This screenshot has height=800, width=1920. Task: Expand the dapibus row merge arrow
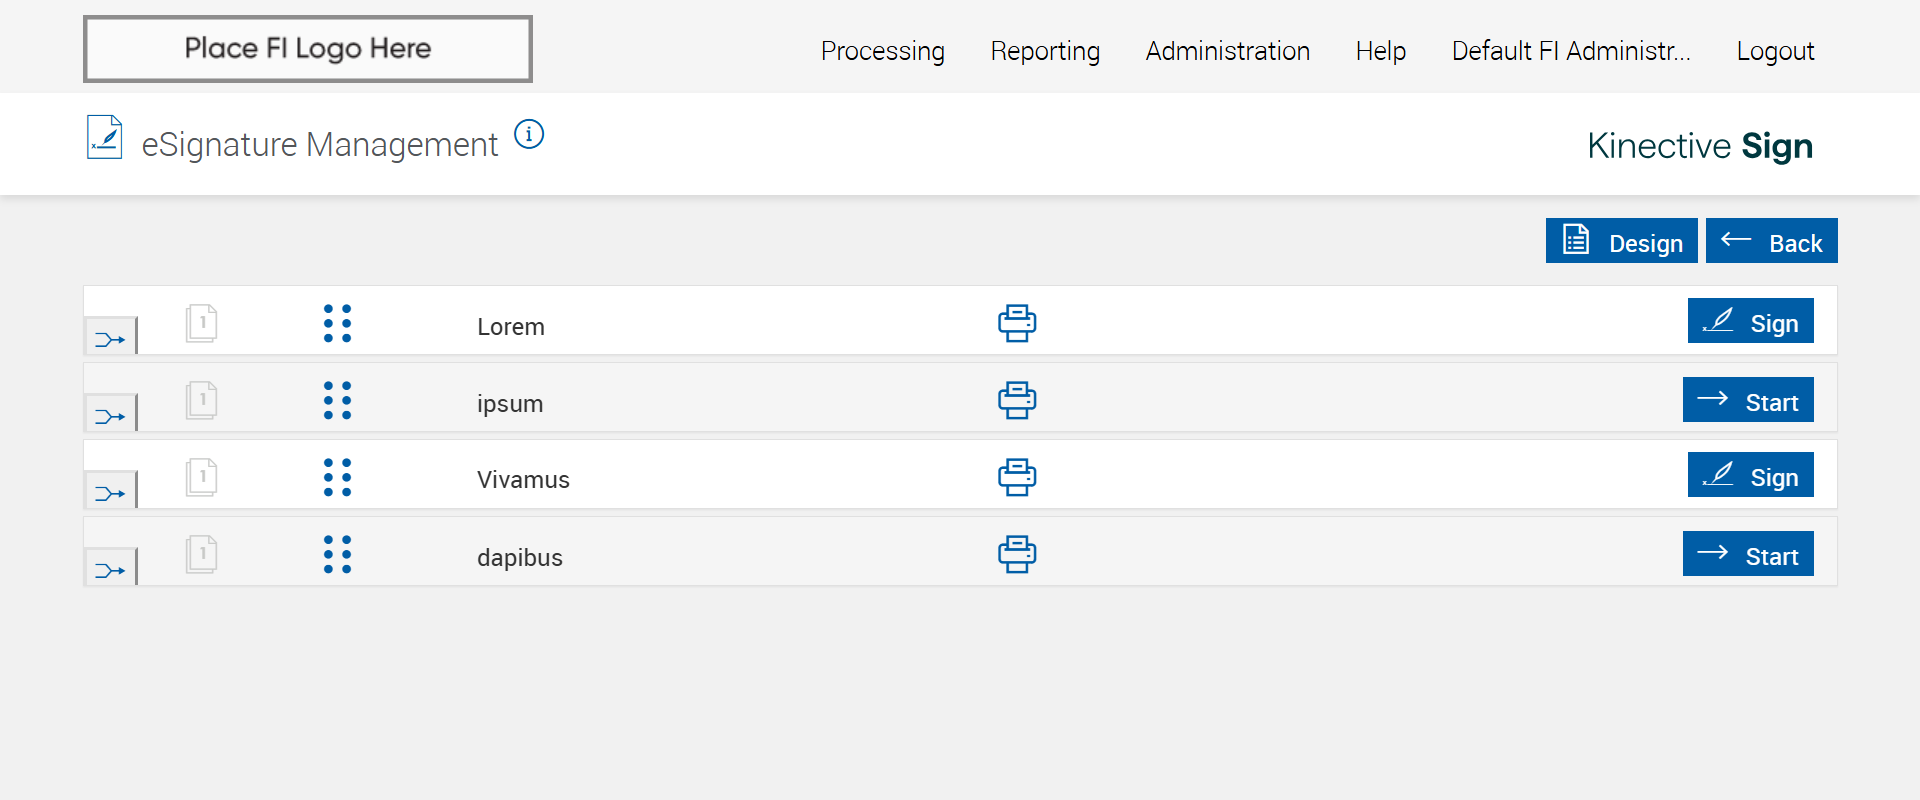(110, 570)
